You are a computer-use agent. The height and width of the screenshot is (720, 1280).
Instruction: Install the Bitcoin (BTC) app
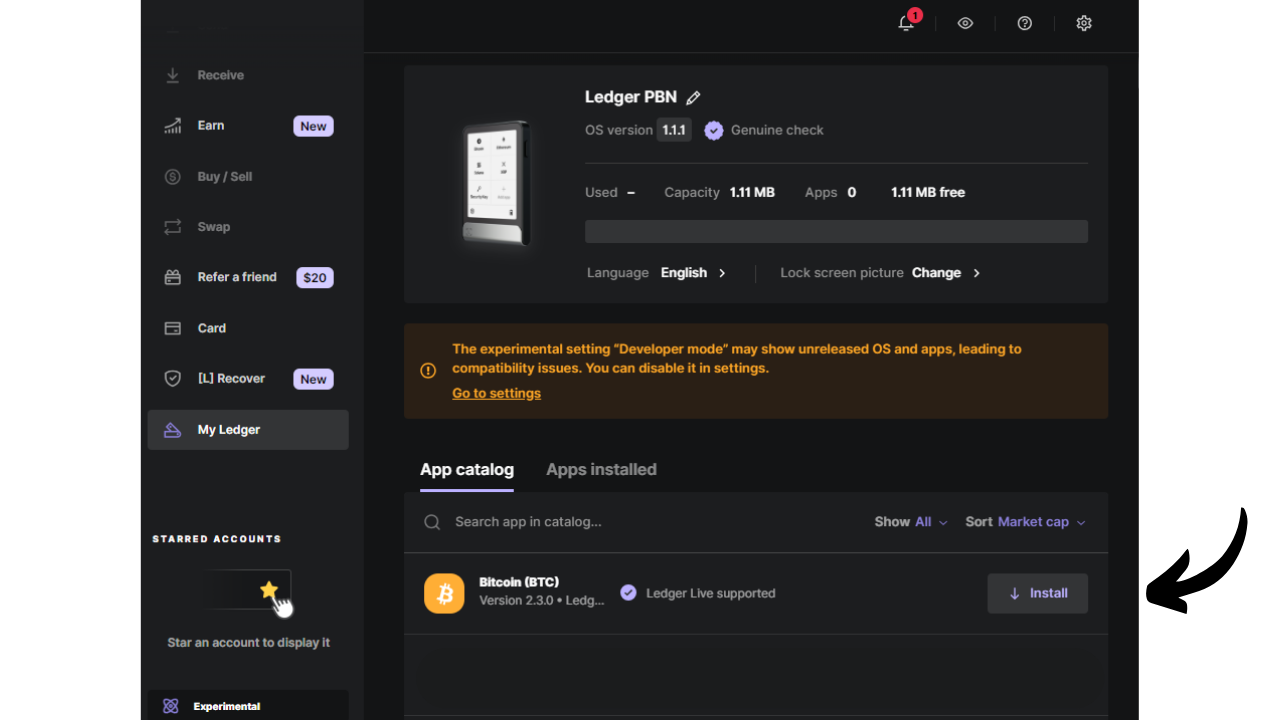[x=1037, y=593]
